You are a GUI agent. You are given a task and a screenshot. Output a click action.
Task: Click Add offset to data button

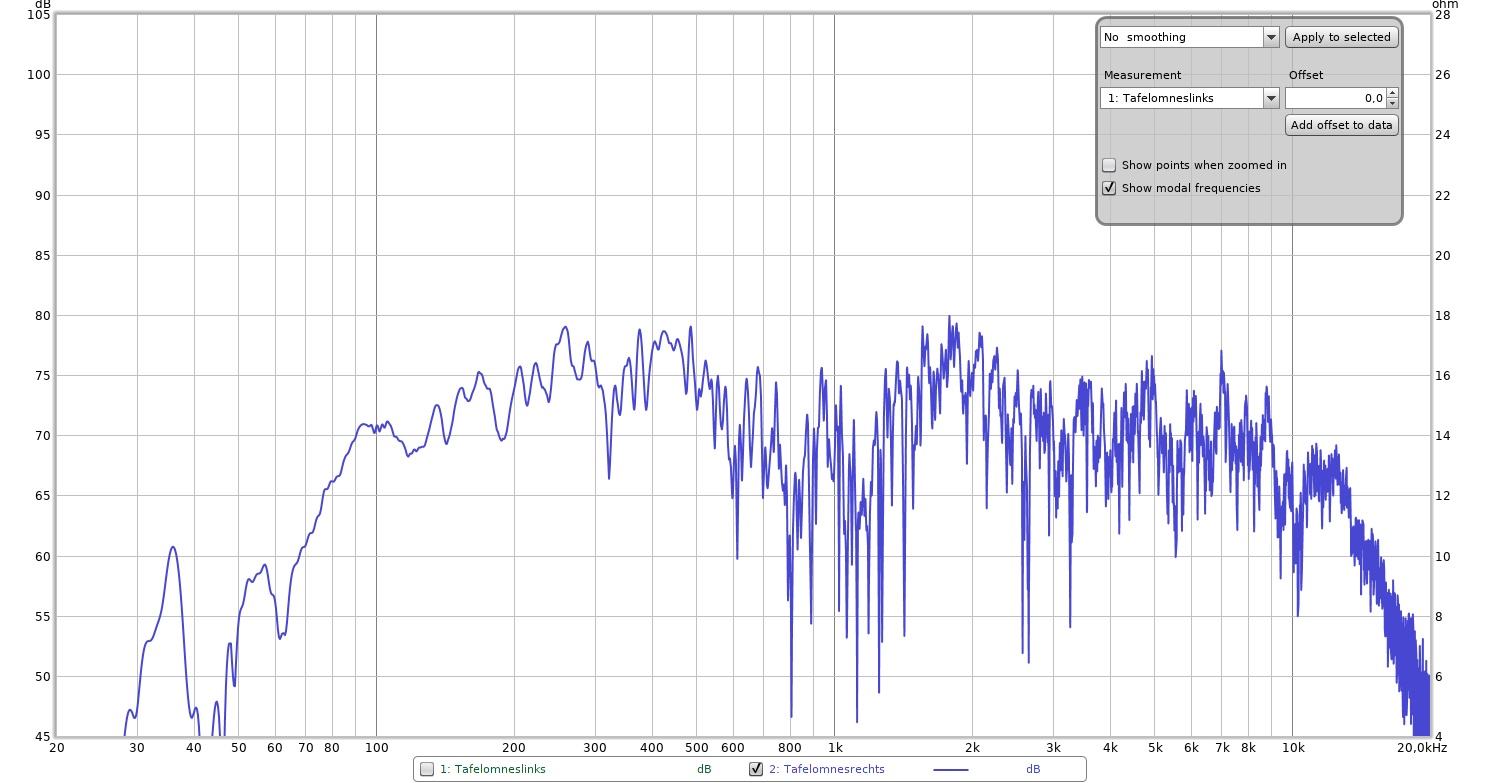[1341, 125]
